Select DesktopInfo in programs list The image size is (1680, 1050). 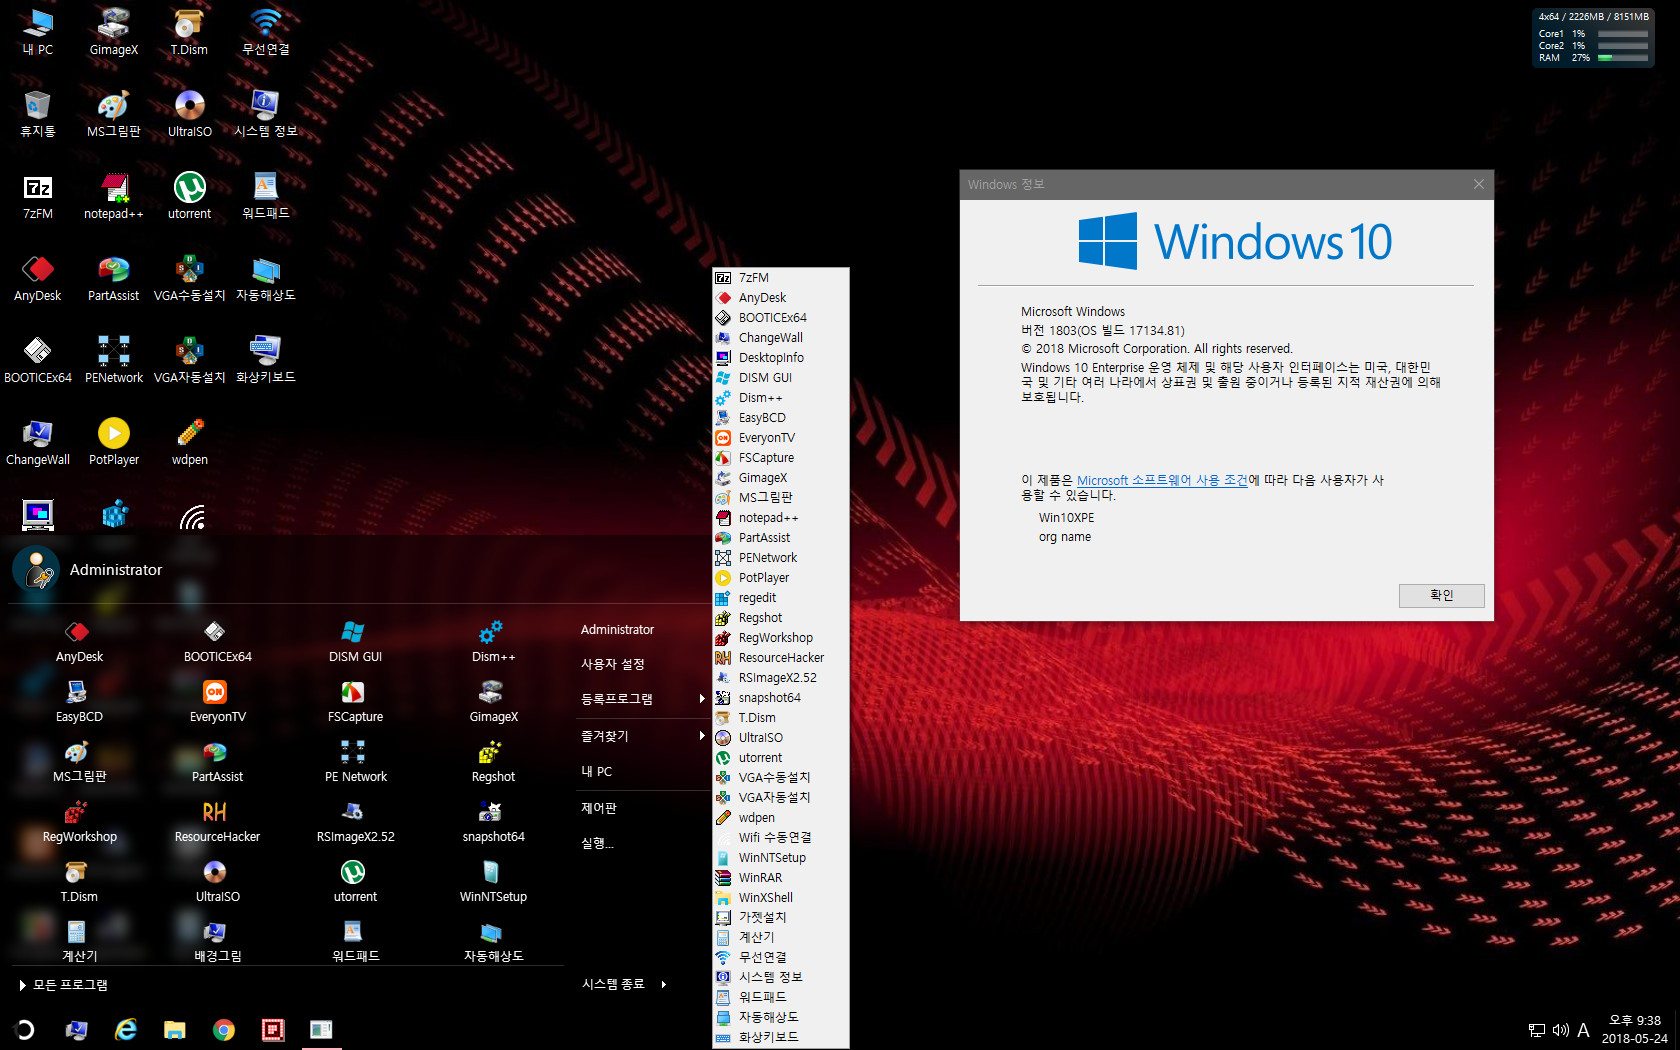[781, 358]
